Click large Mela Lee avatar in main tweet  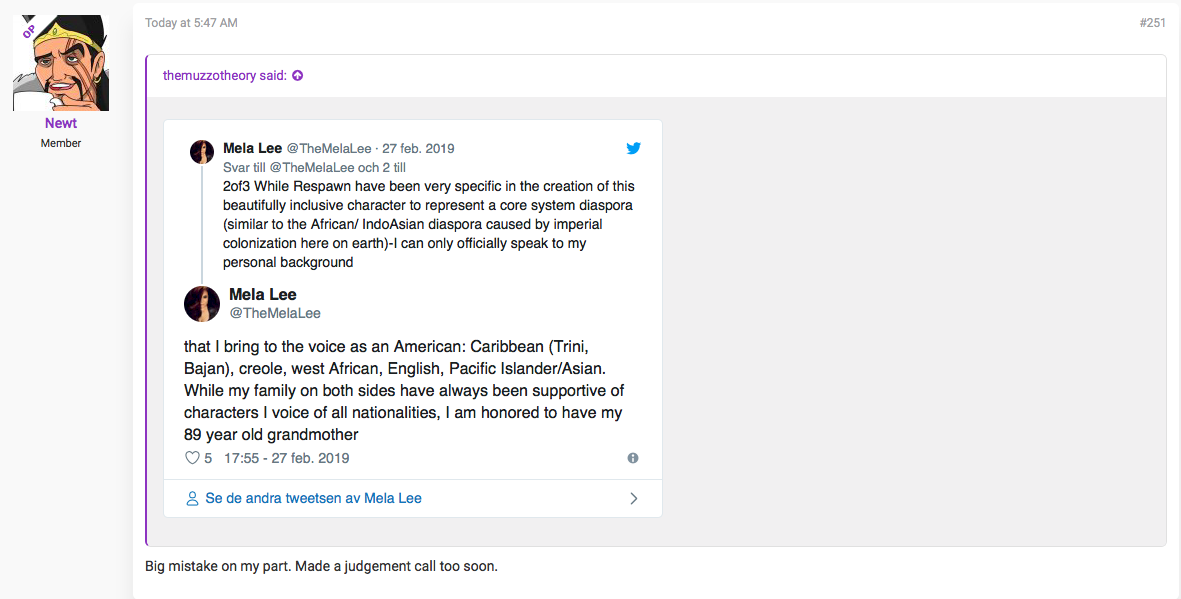click(202, 304)
